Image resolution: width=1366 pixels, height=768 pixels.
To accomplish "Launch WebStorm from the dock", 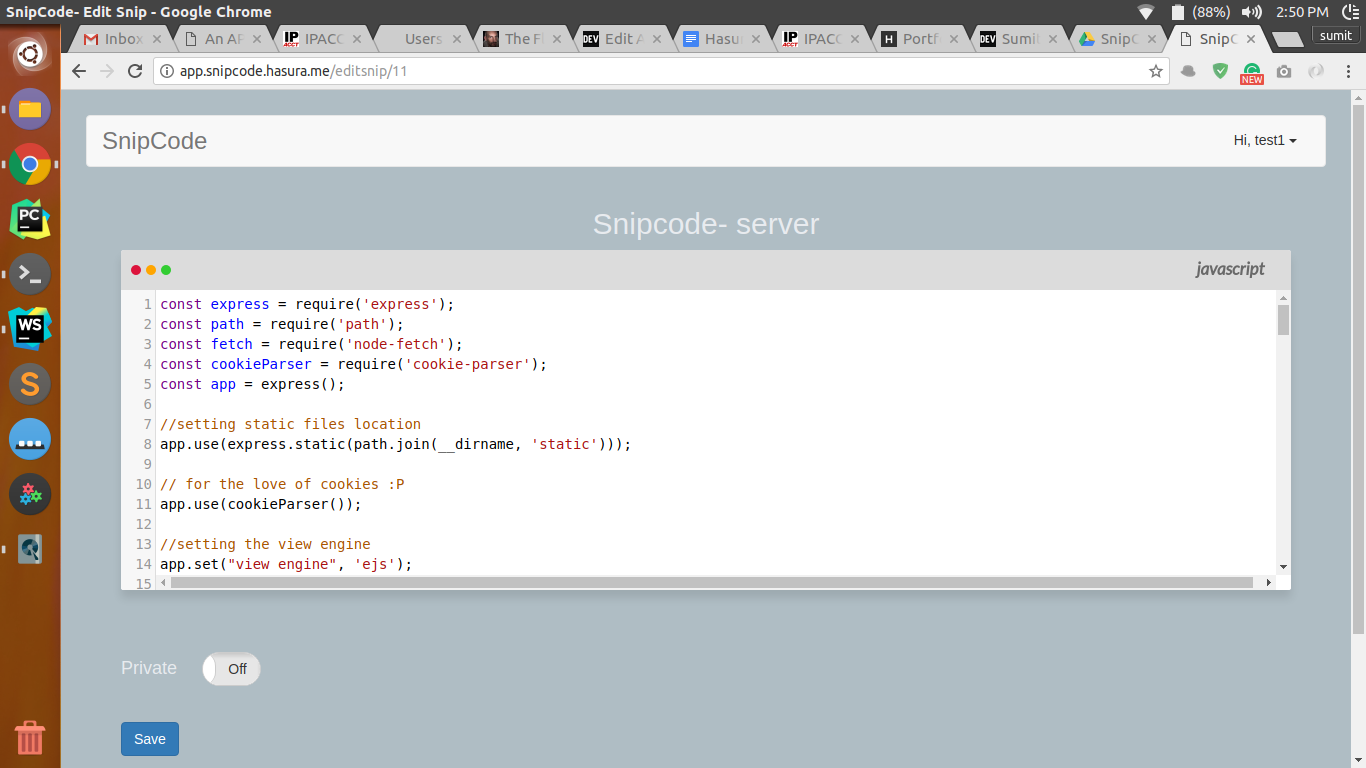I will (30, 328).
